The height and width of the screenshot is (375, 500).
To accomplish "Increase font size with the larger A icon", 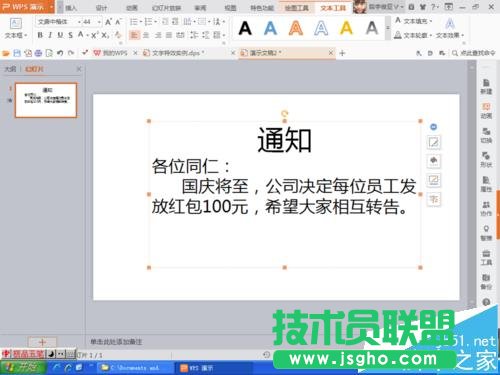I will coord(108,22).
